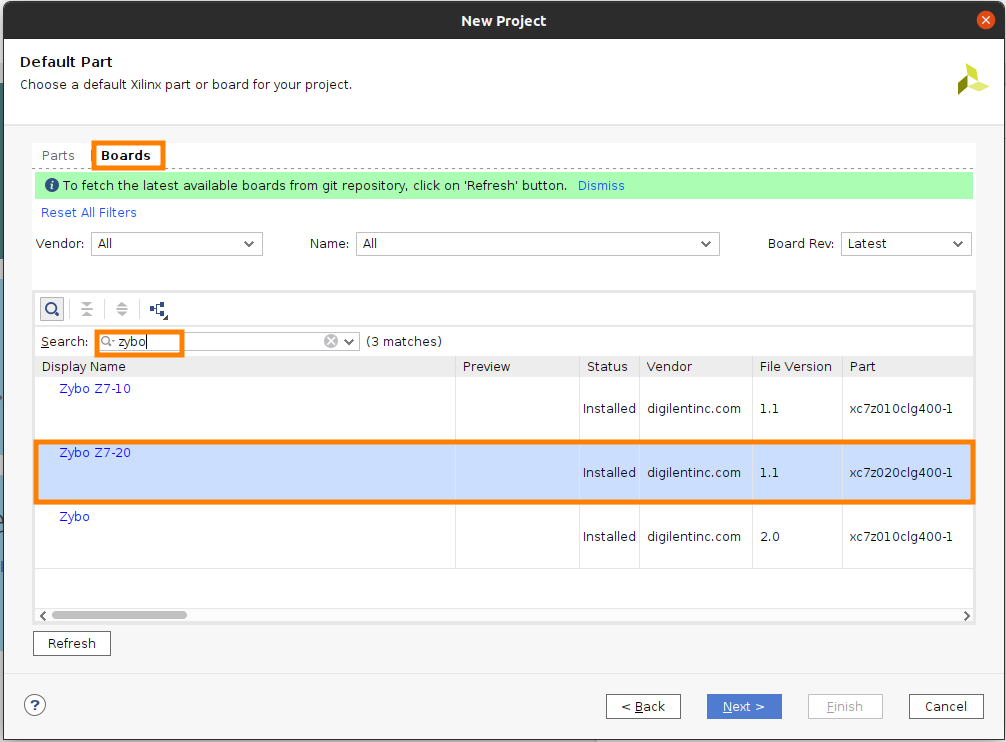
Task: Click the info icon in green banner
Action: click(x=51, y=185)
